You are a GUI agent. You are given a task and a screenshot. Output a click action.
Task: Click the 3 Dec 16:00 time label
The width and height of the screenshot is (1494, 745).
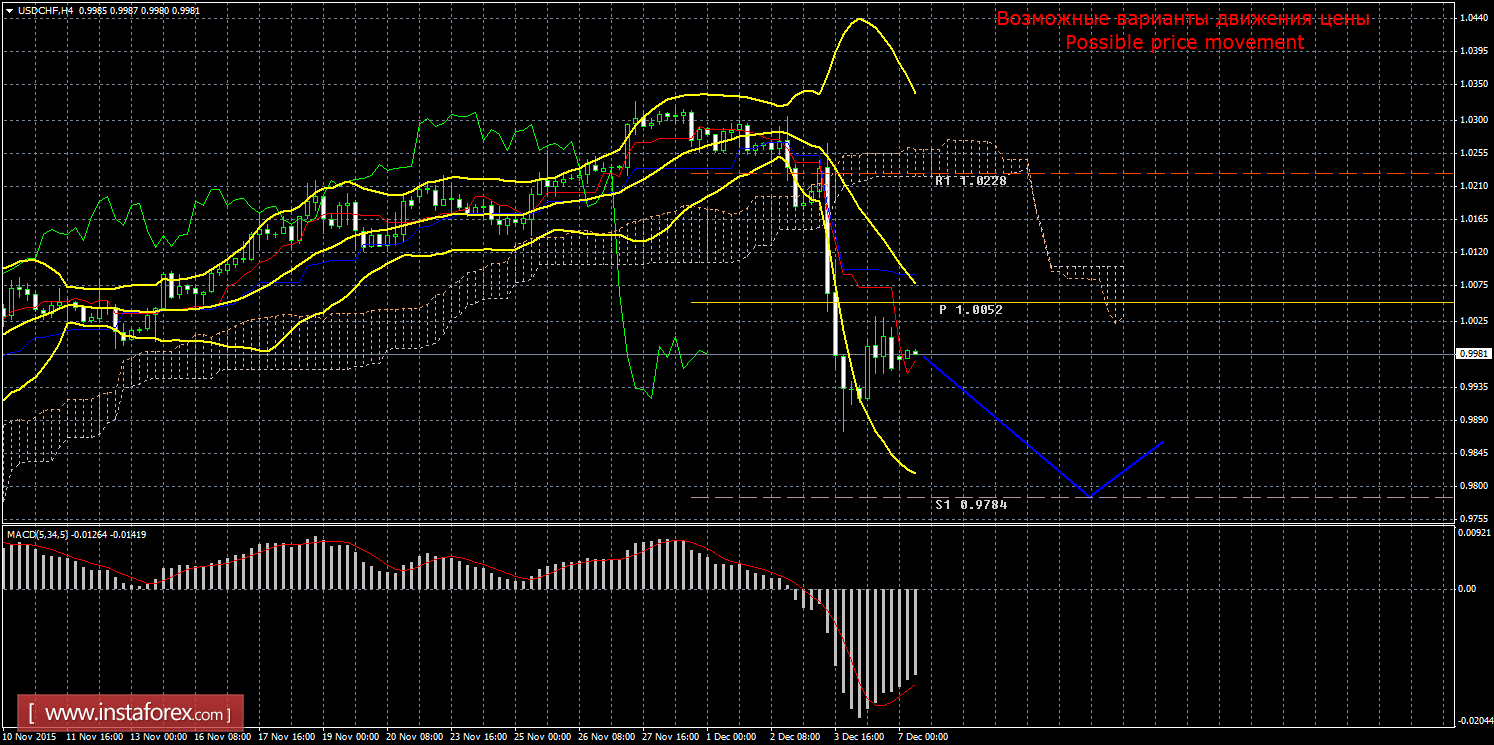pos(858,737)
